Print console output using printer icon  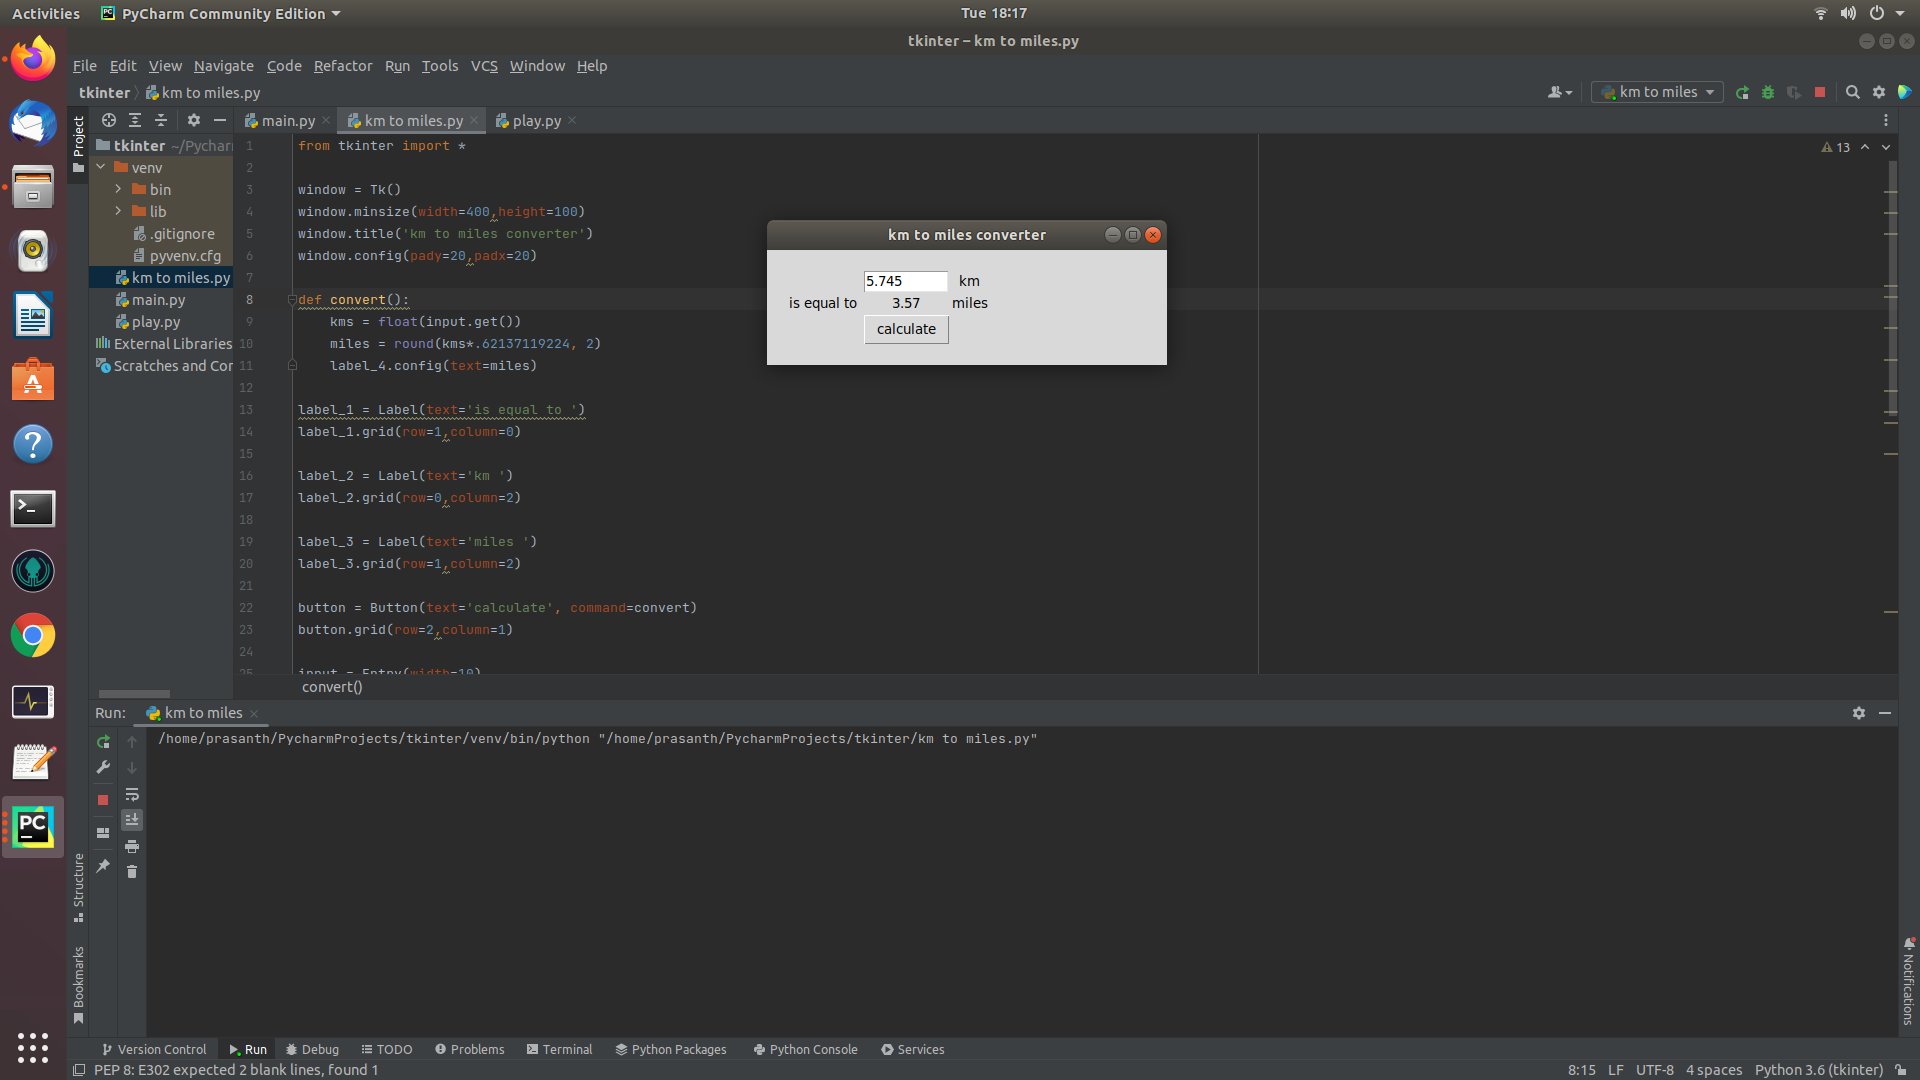[x=132, y=846]
